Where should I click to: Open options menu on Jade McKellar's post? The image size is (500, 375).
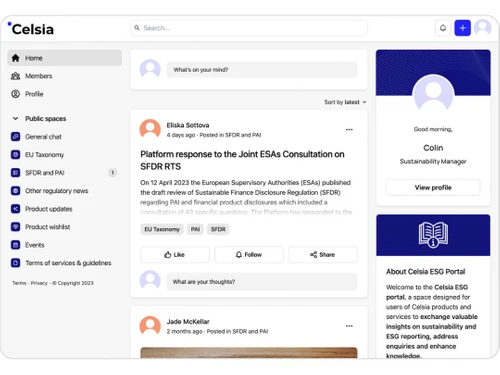tap(349, 326)
